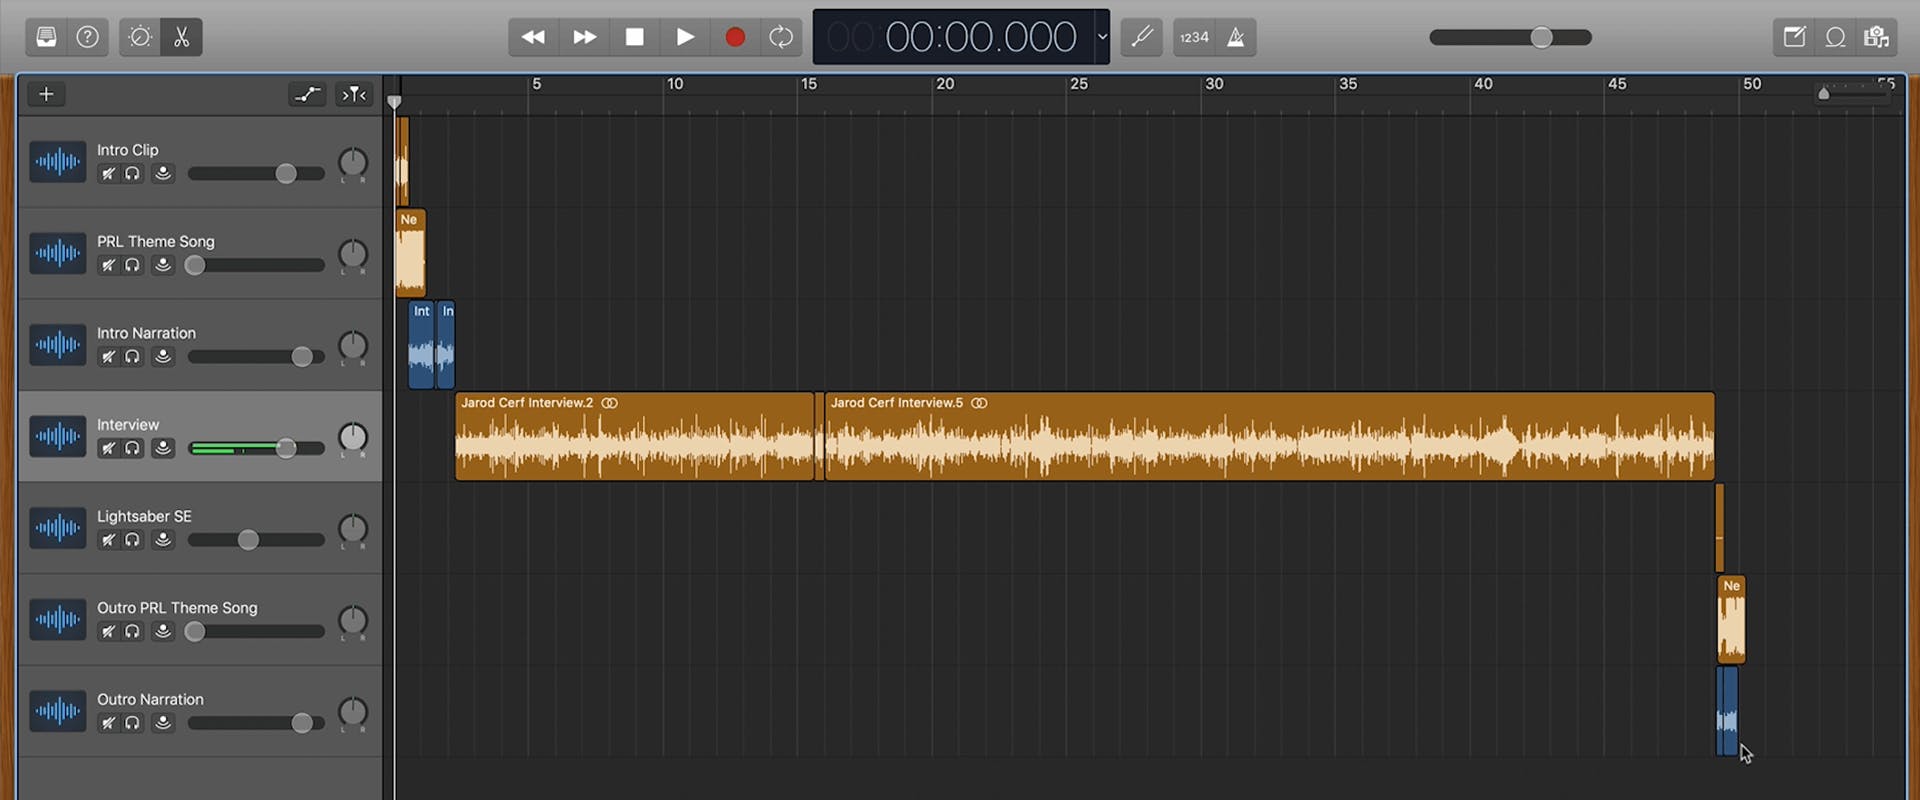Show track automation button in header

click(307, 94)
